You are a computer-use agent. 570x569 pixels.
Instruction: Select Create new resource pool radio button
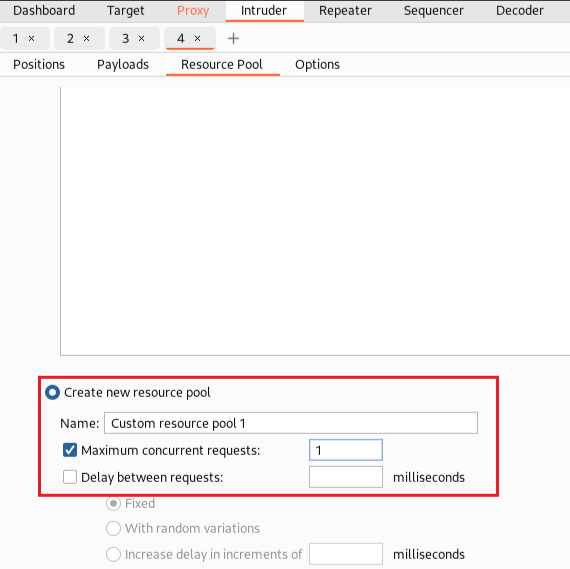[52, 392]
